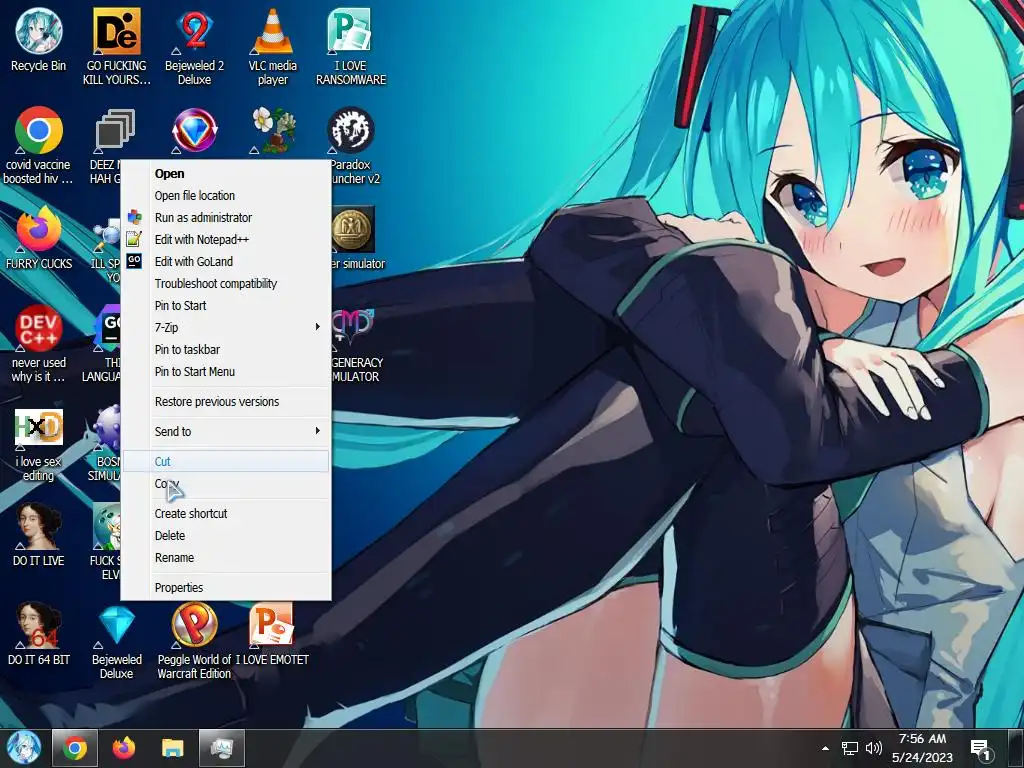Image resolution: width=1024 pixels, height=768 pixels.
Task: Expand the 7-Zip submenu
Action: pos(227,327)
